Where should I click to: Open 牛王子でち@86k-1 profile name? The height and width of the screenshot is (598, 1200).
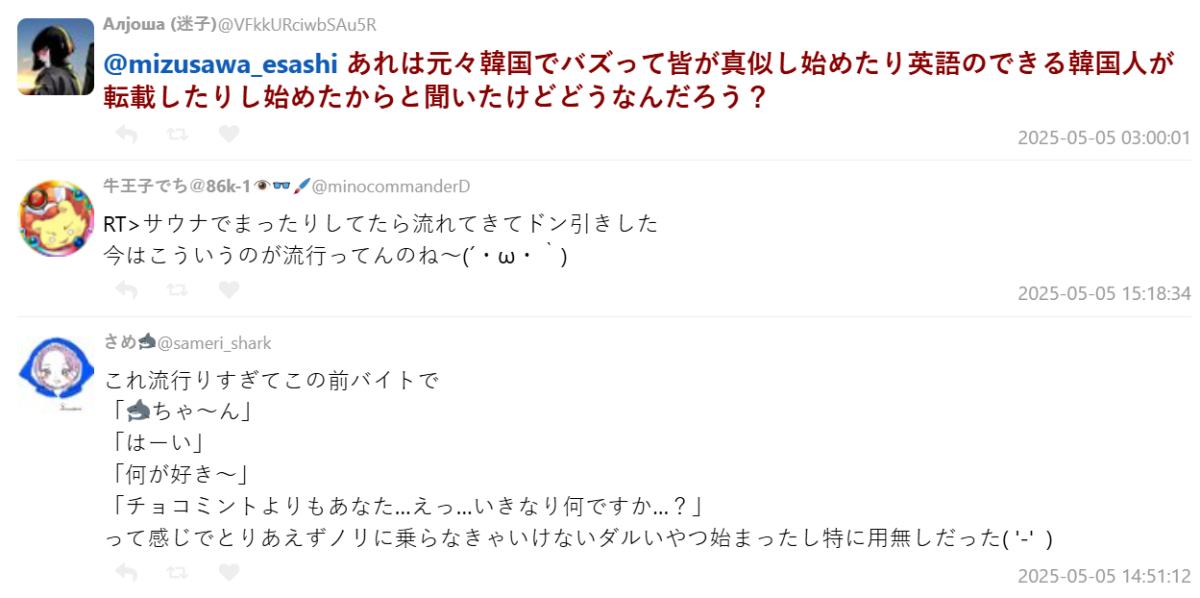(177, 186)
